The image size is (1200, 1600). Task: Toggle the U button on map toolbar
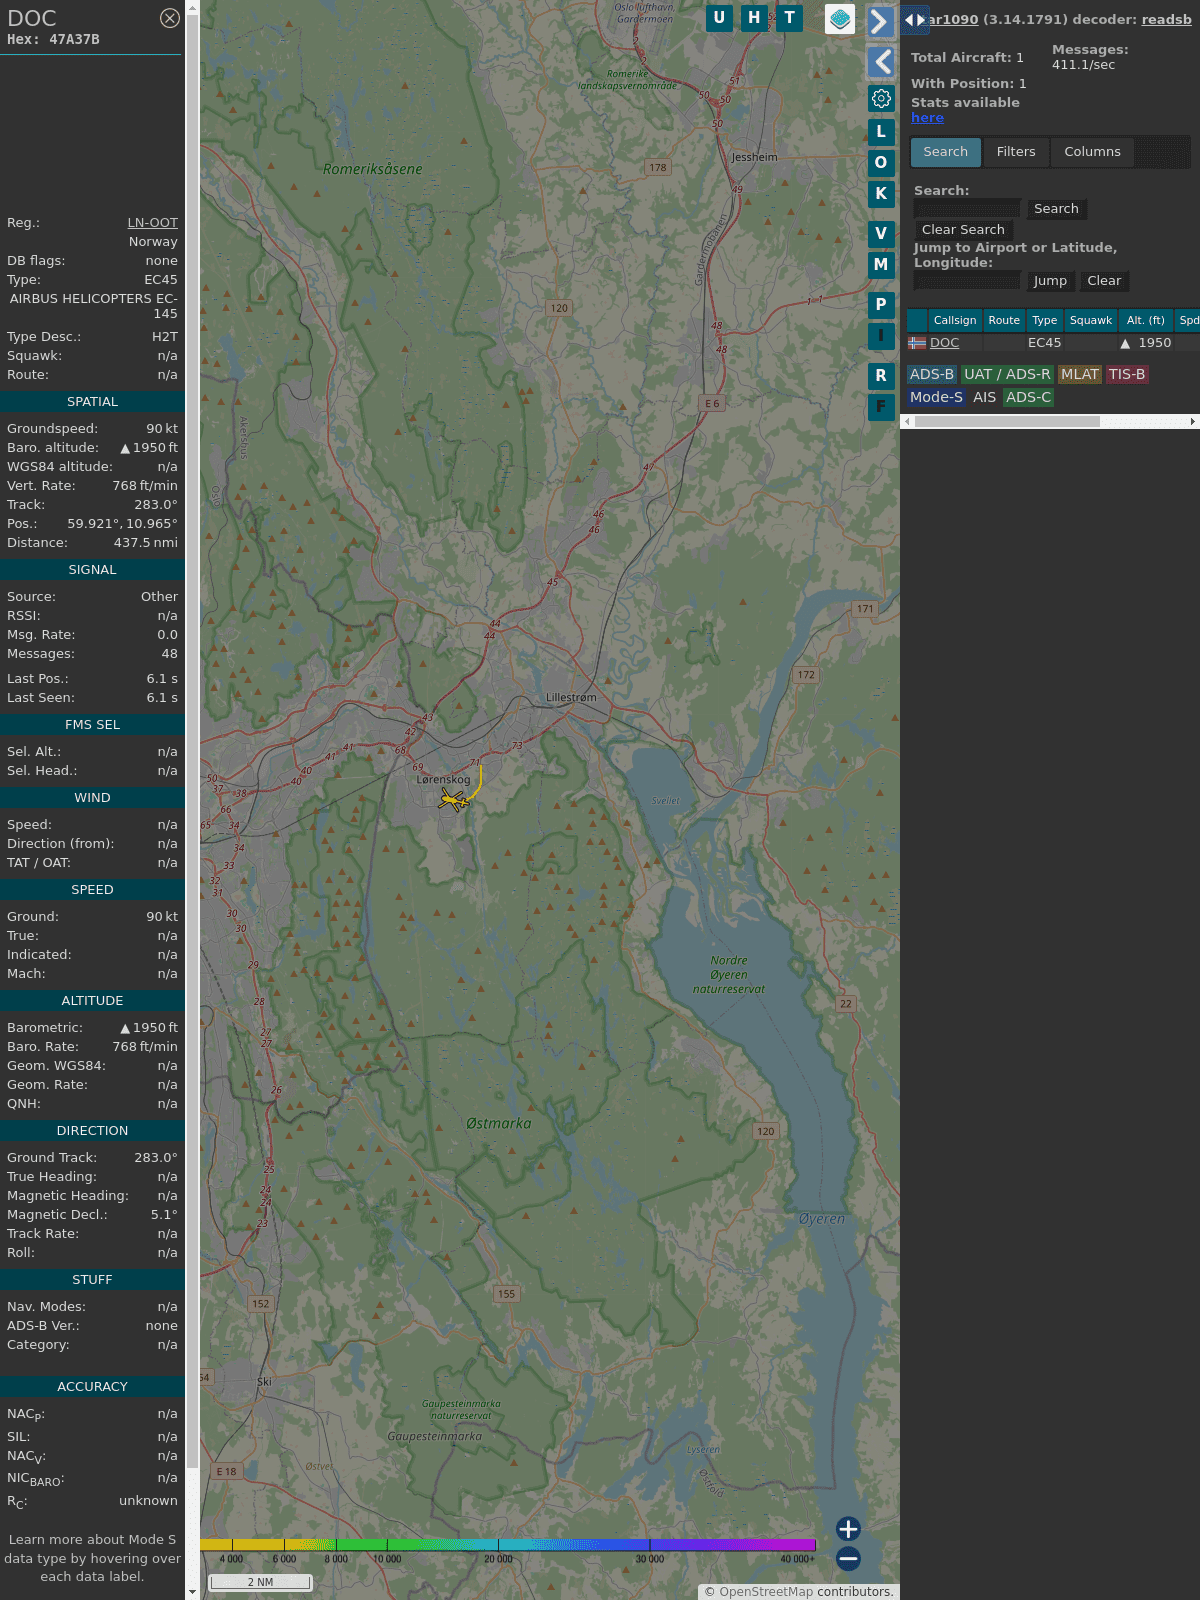(x=719, y=18)
